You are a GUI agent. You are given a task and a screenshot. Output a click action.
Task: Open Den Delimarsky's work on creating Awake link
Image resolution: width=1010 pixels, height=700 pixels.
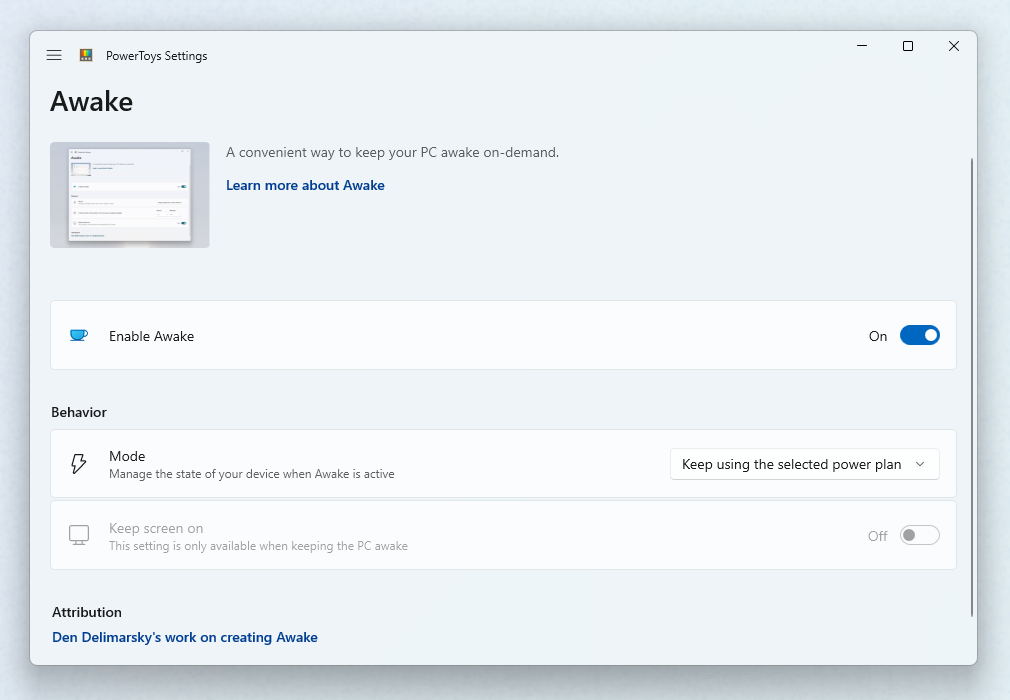coord(184,637)
